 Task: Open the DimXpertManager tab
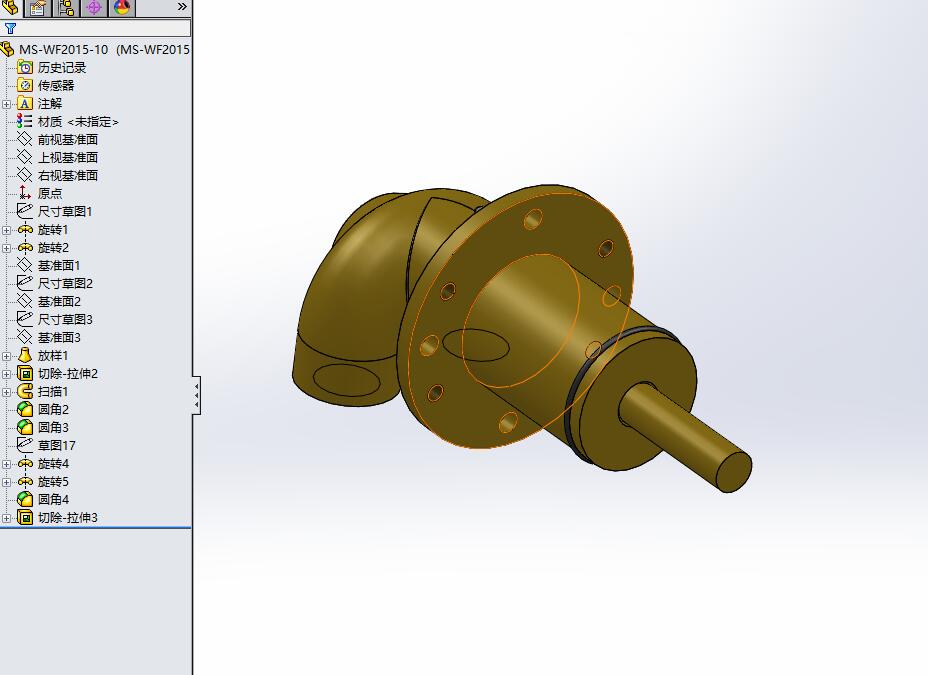pyautogui.click(x=94, y=7)
